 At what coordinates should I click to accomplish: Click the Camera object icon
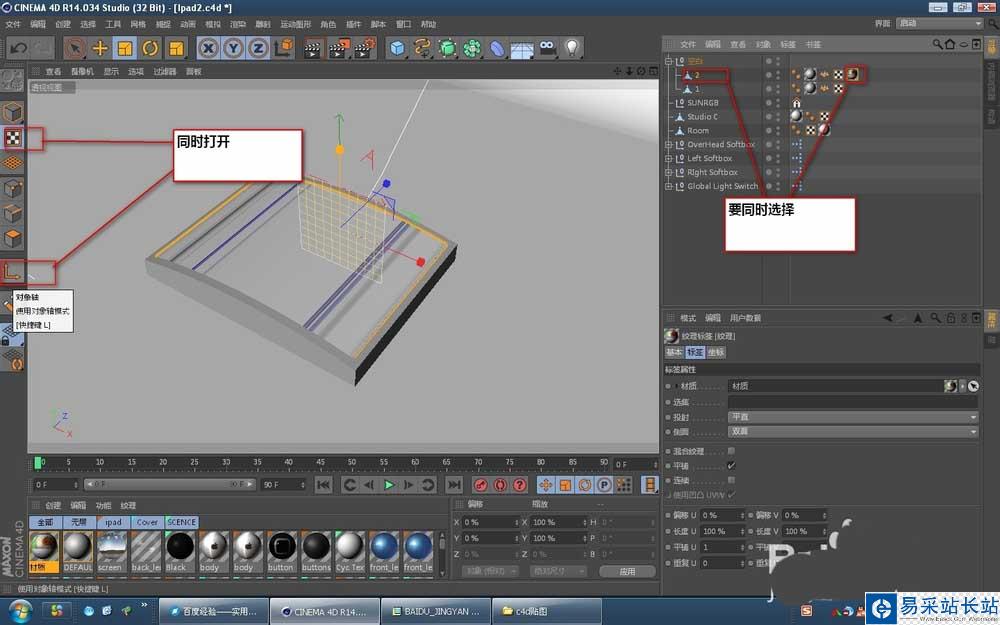pyautogui.click(x=547, y=47)
